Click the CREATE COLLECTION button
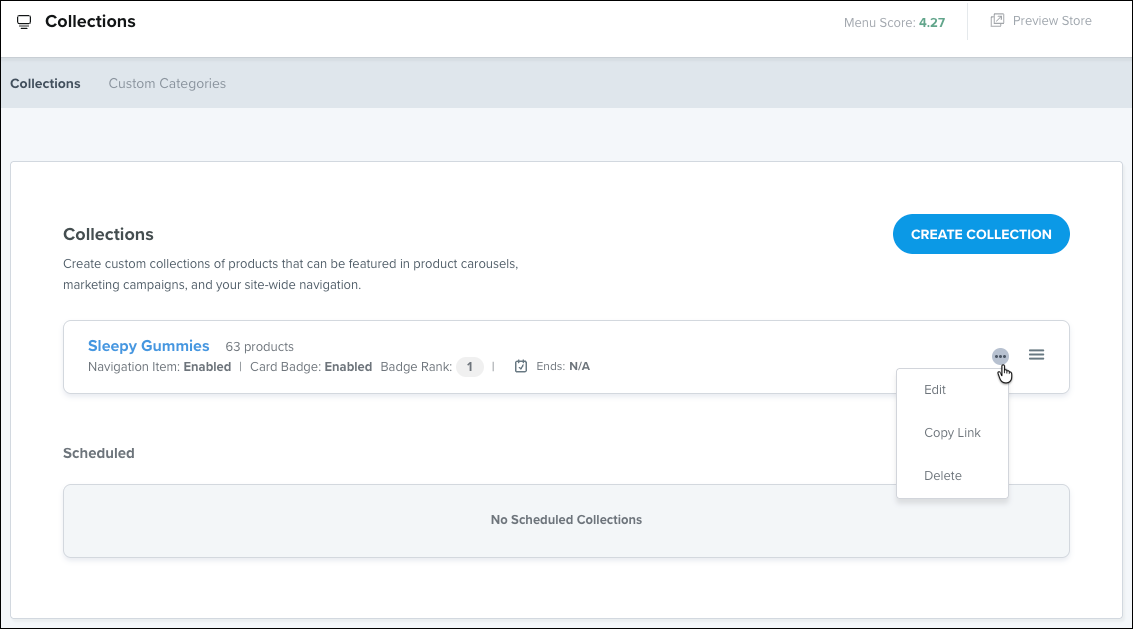The width and height of the screenshot is (1133, 629). click(x=981, y=234)
